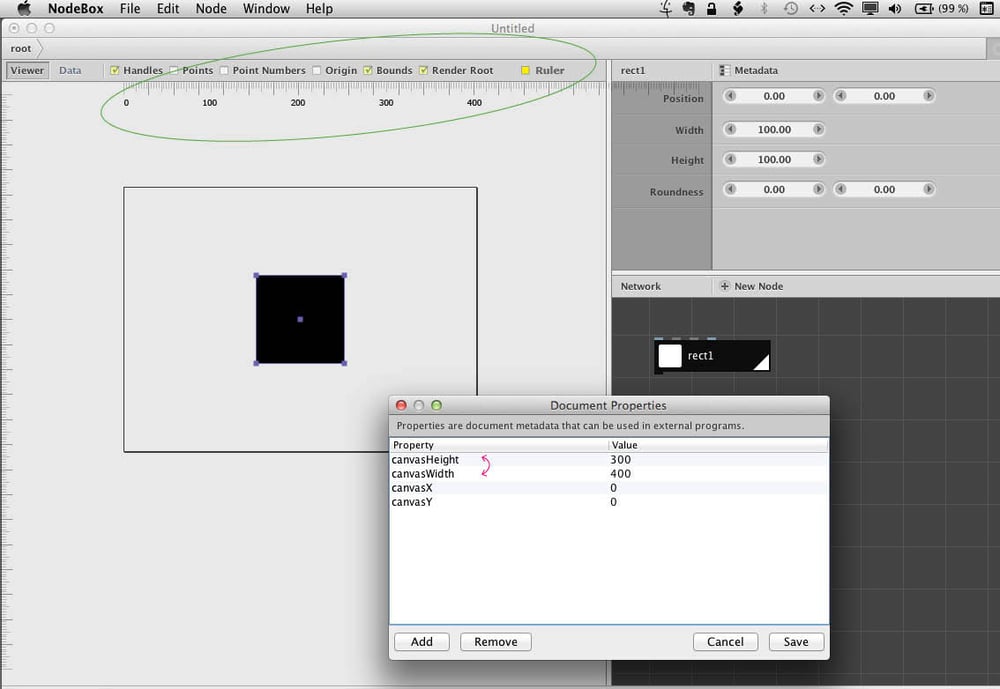The image size is (1000, 689).
Task: Decrease the Height value with the left arrow
Action: coord(731,159)
